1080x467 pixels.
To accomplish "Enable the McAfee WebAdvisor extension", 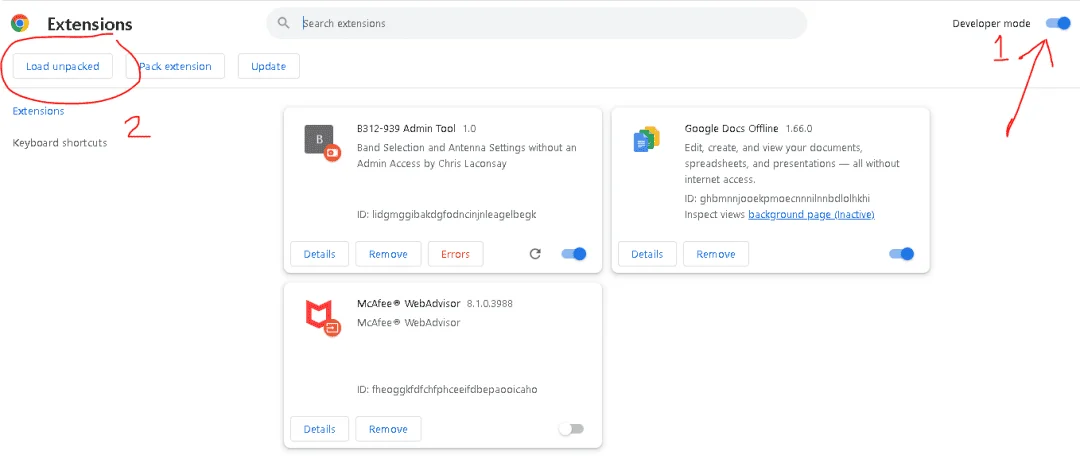I will pyautogui.click(x=572, y=428).
